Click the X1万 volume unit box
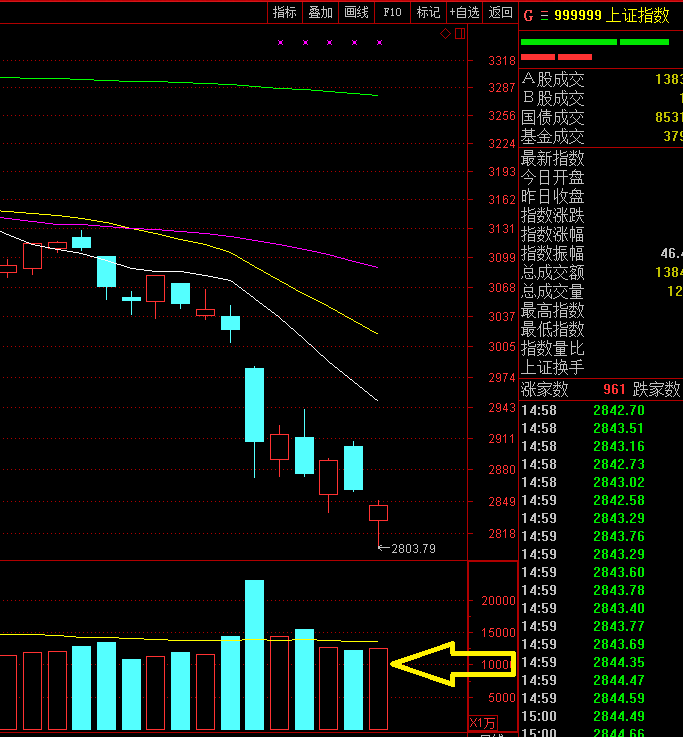The height and width of the screenshot is (737, 683). click(481, 723)
